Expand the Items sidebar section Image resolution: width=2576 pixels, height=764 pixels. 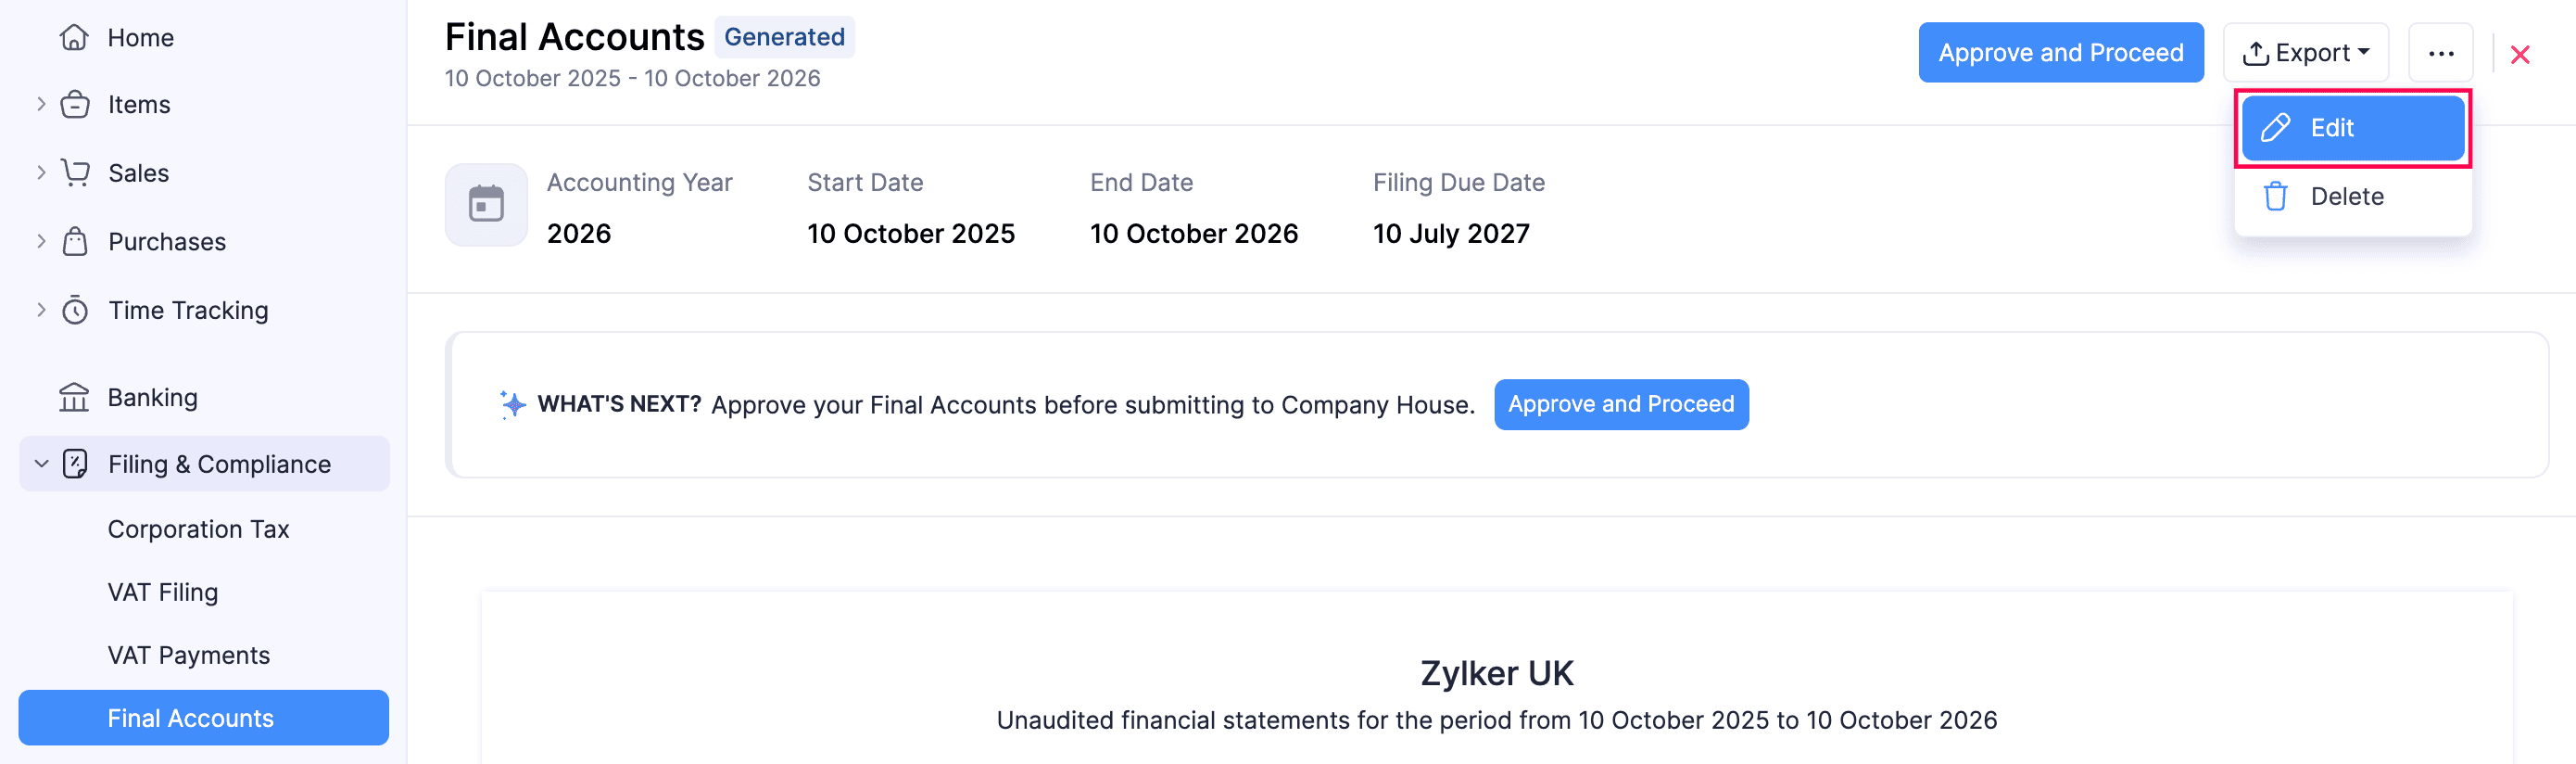[x=41, y=103]
